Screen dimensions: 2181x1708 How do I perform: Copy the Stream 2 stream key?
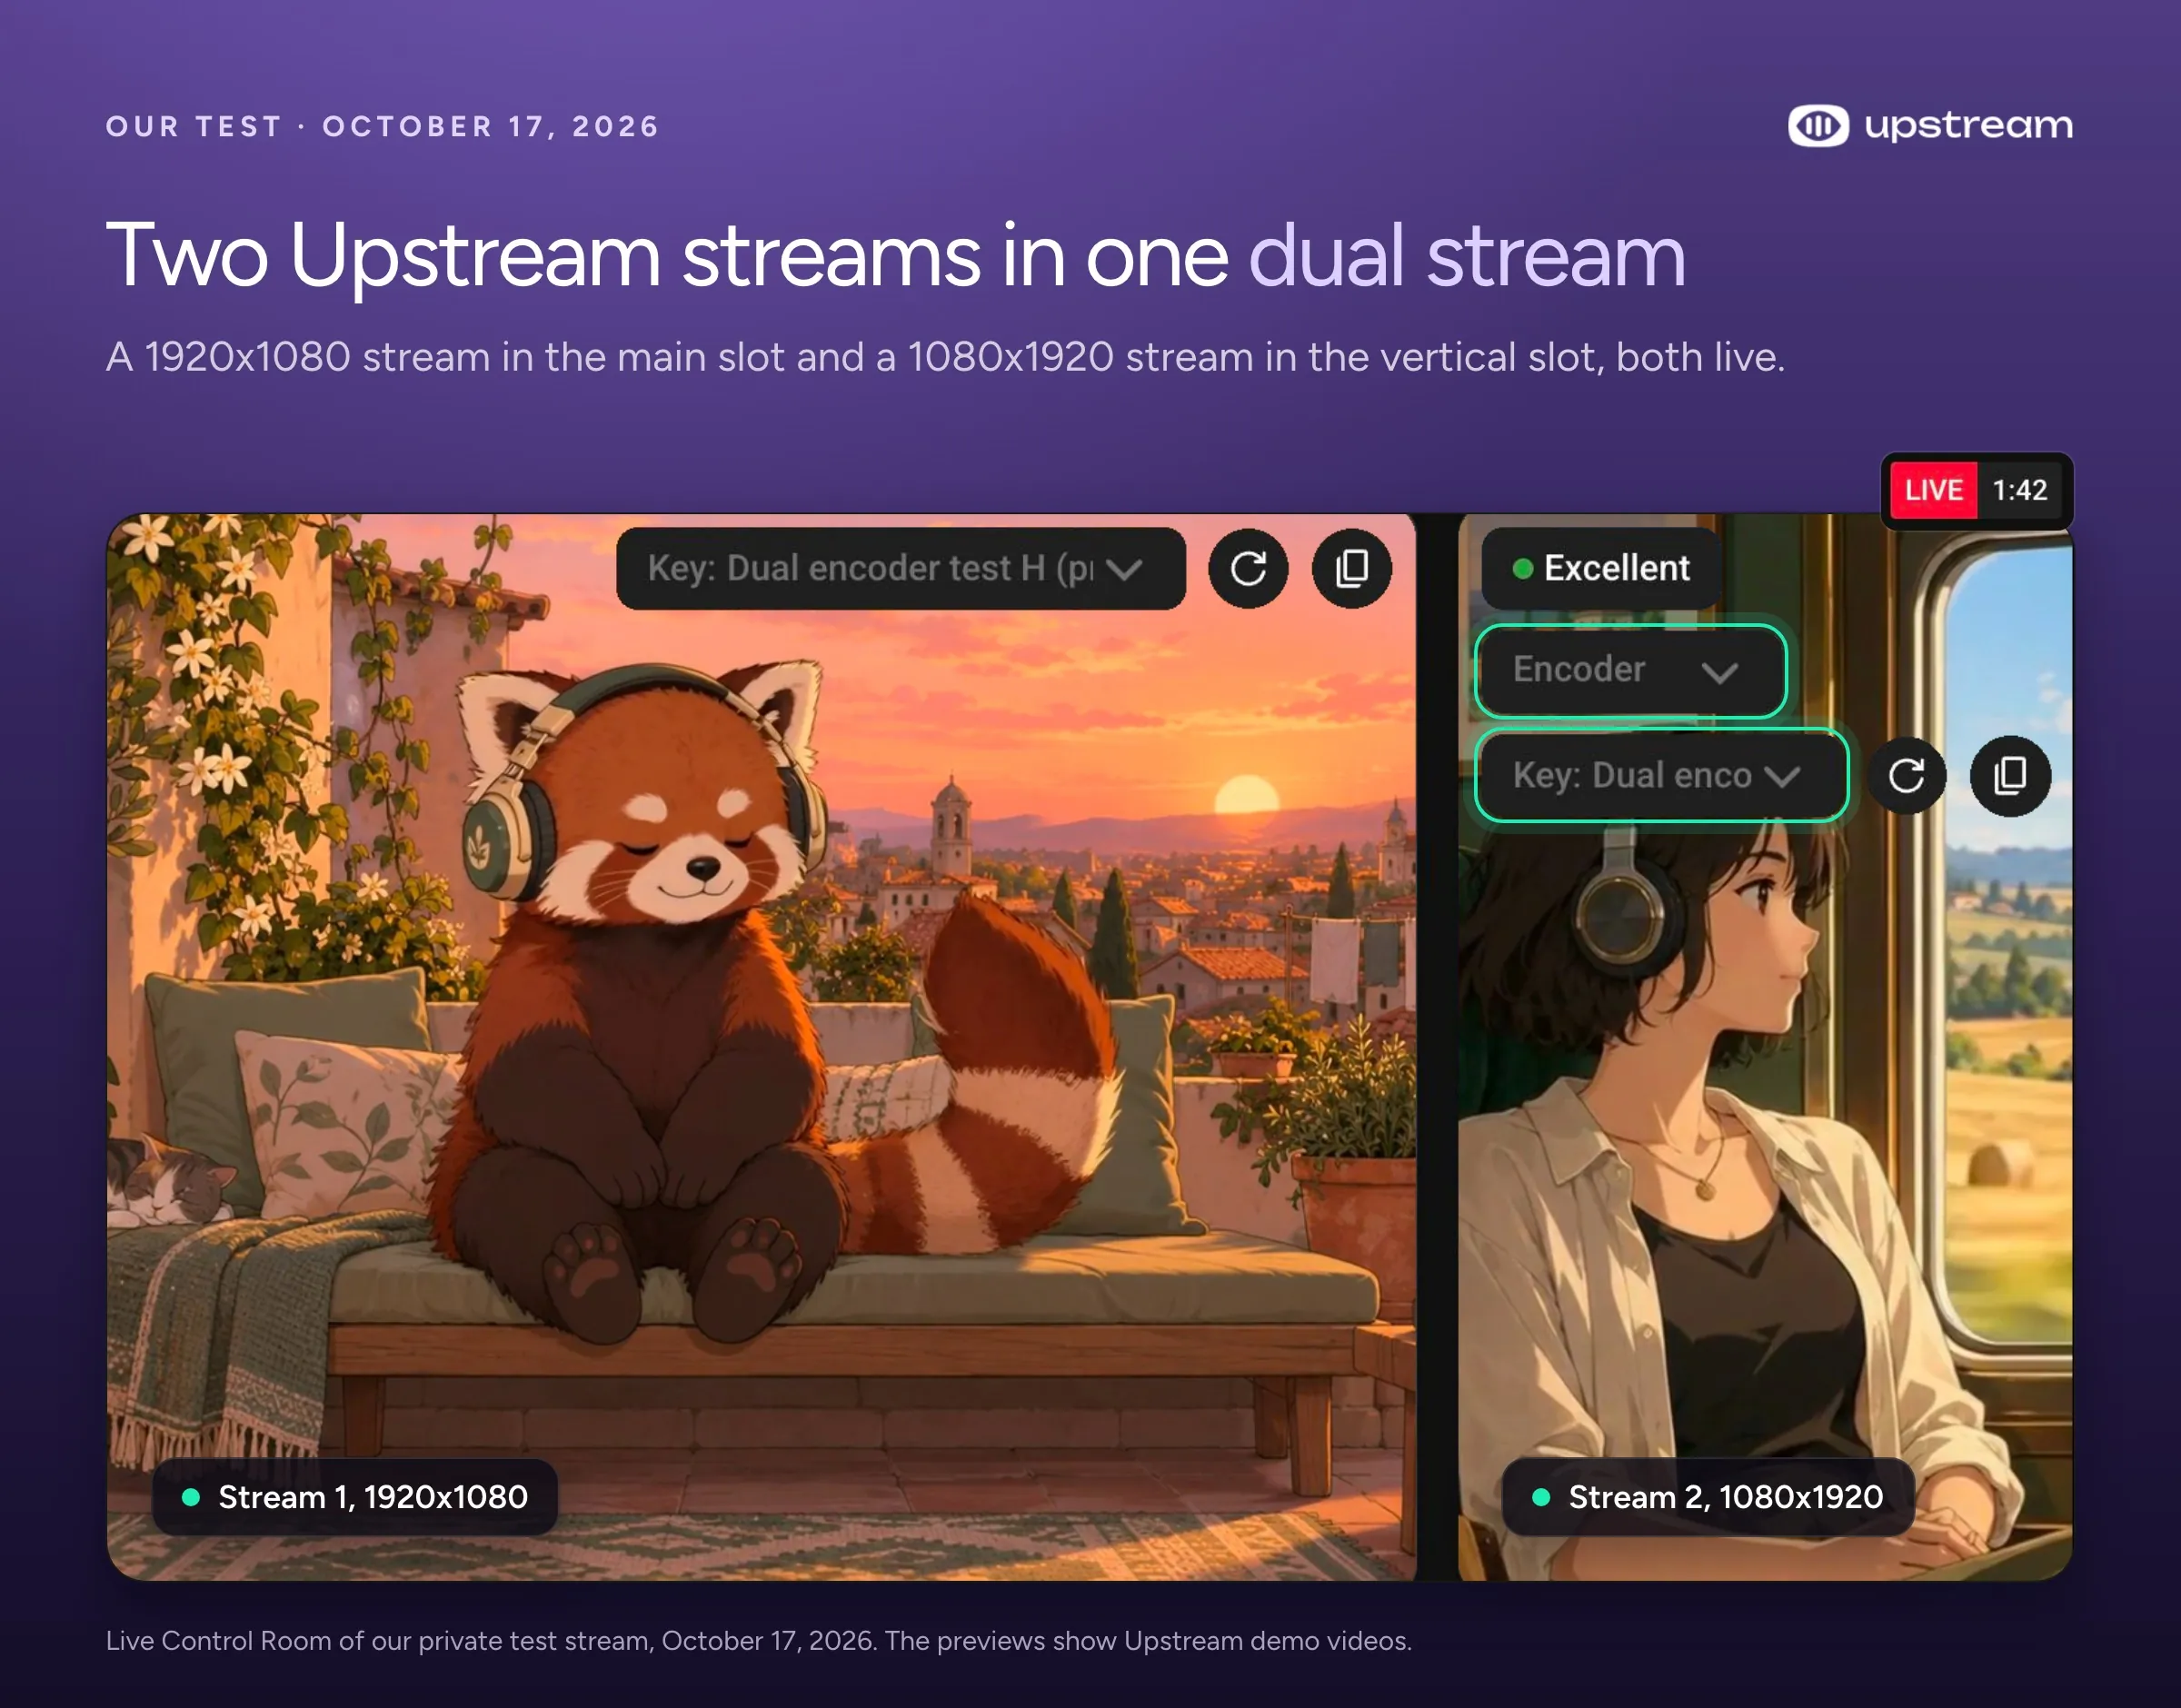pos(2010,776)
